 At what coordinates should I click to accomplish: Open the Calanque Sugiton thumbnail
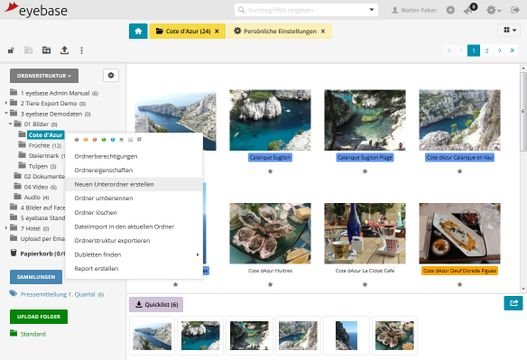[270, 120]
